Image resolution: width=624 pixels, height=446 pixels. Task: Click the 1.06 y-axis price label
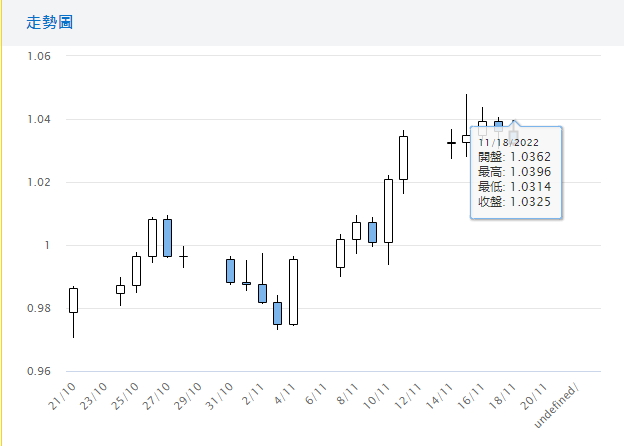click(38, 56)
